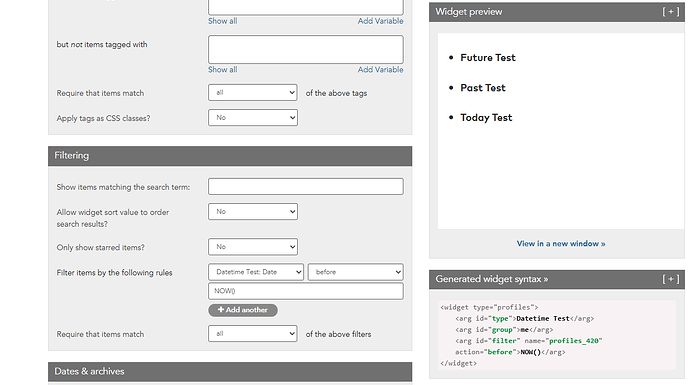Open View in a new window link
690x385 pixels.
tap(561, 244)
